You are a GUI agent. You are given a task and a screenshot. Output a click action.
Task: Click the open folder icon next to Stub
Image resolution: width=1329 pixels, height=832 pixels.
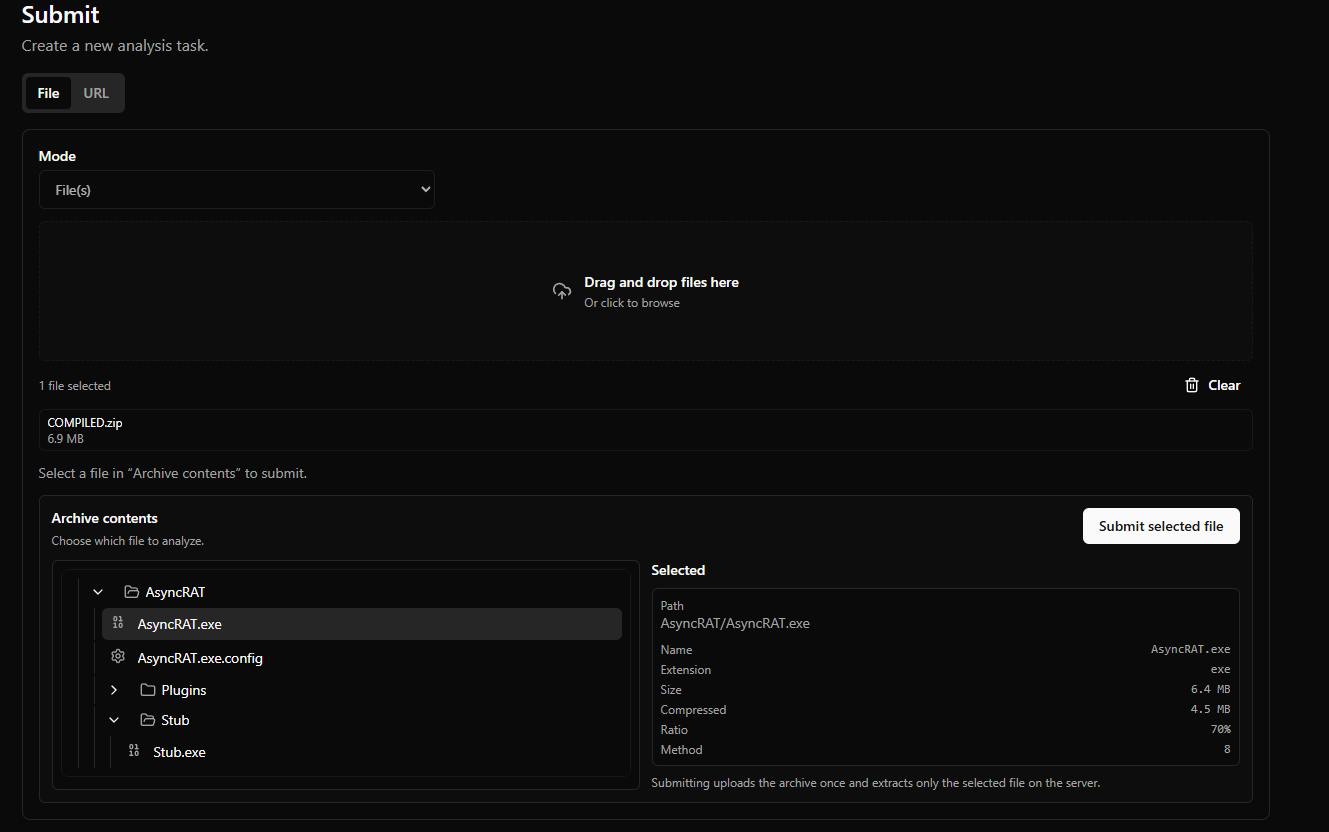tap(148, 720)
